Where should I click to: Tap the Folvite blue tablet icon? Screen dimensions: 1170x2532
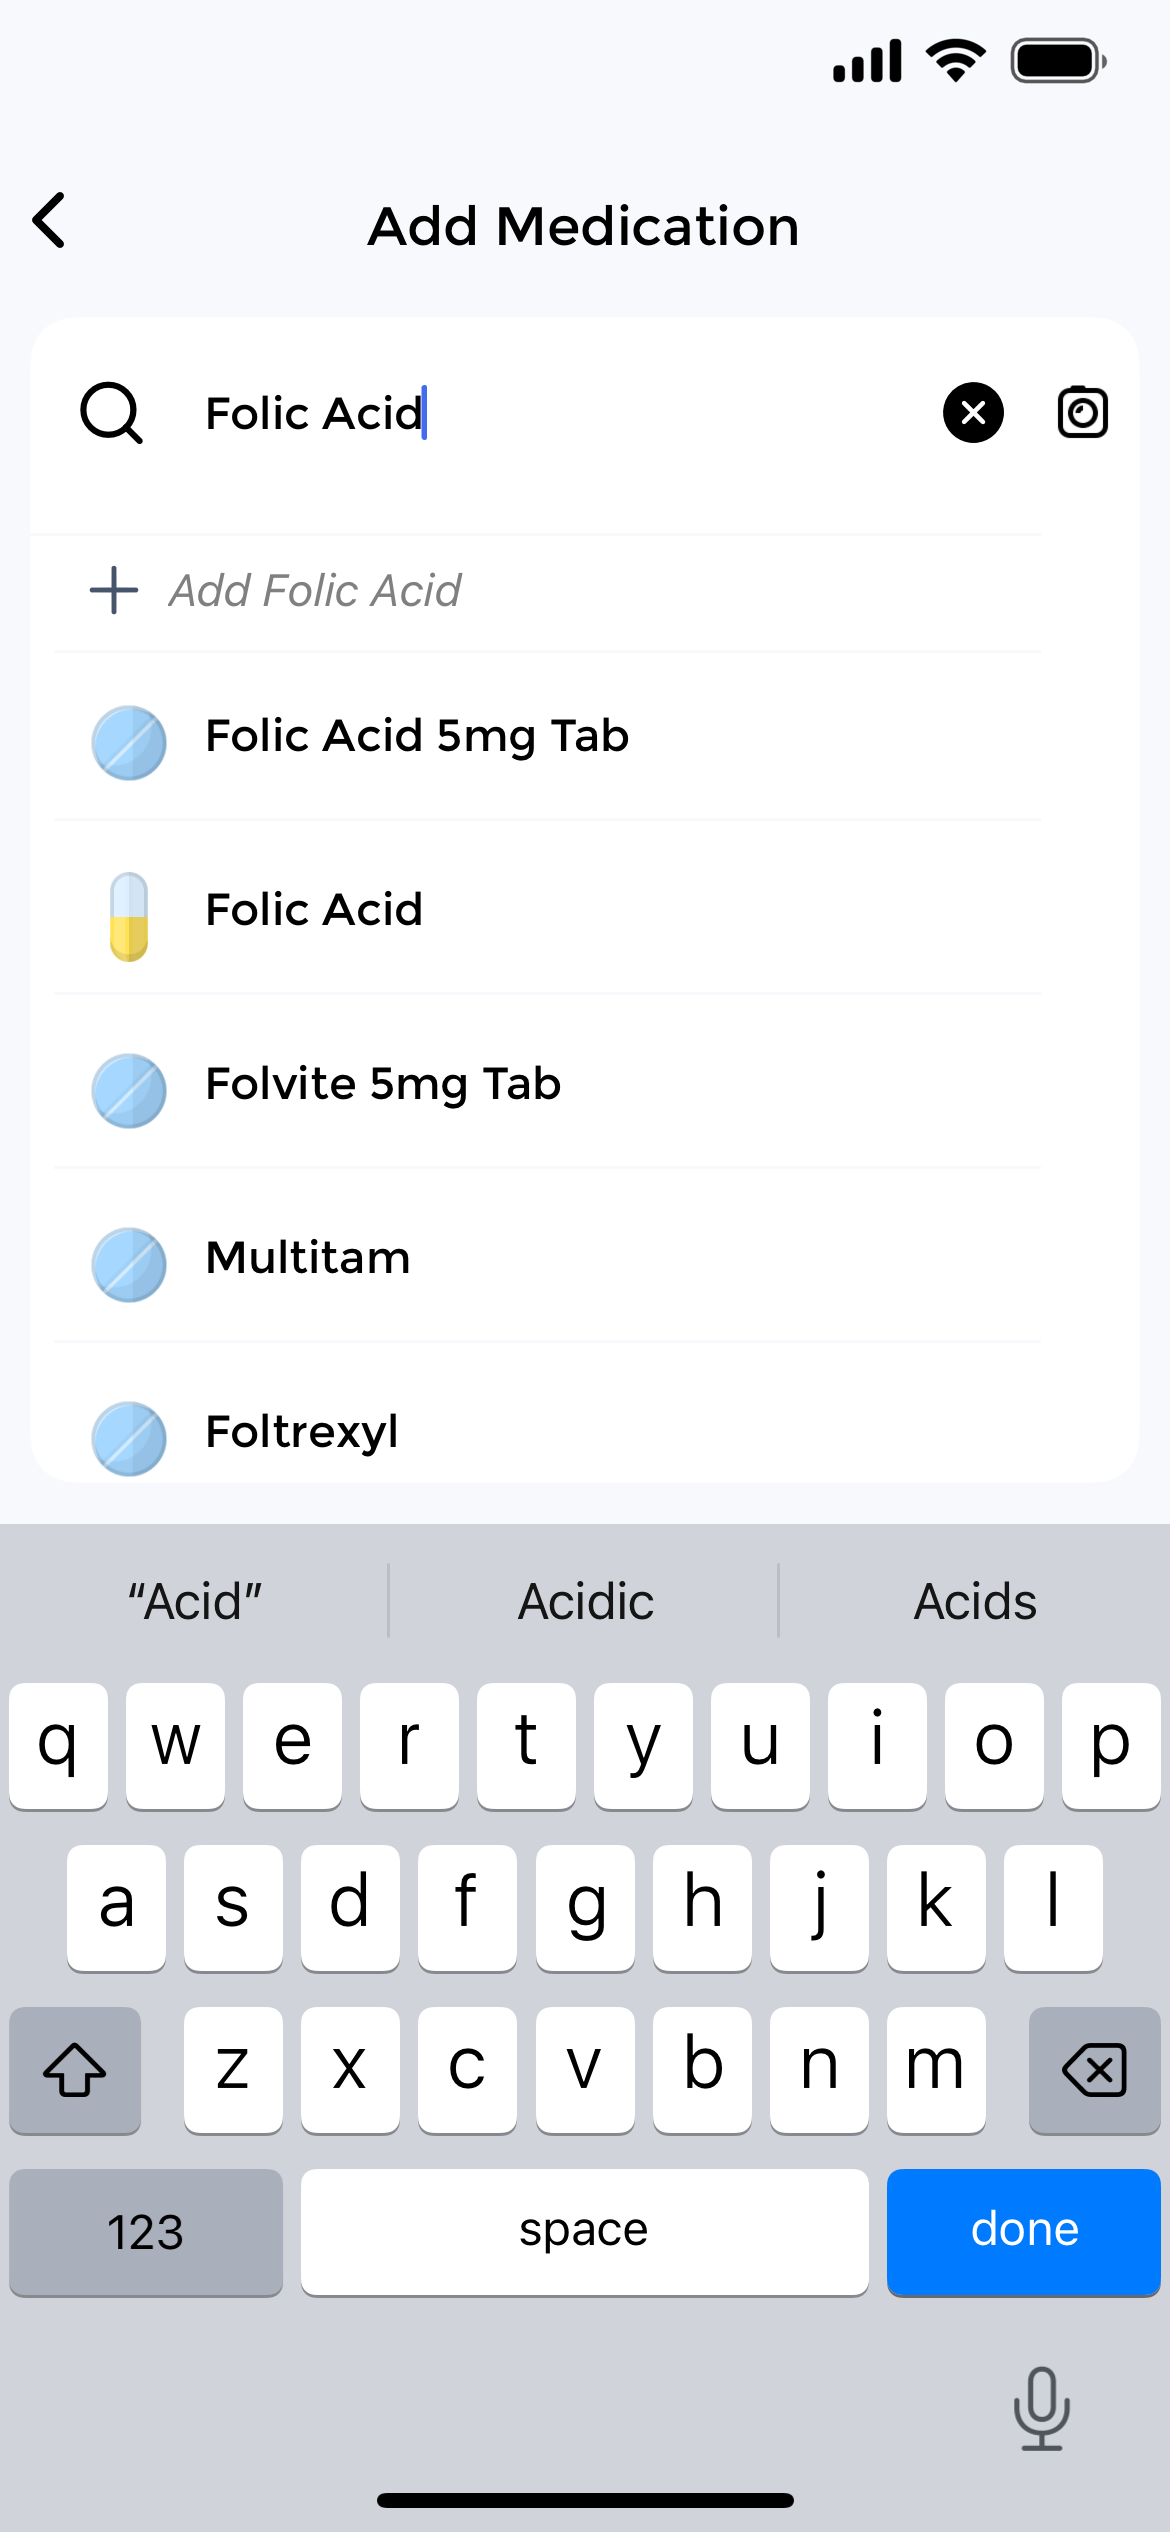coord(129,1091)
